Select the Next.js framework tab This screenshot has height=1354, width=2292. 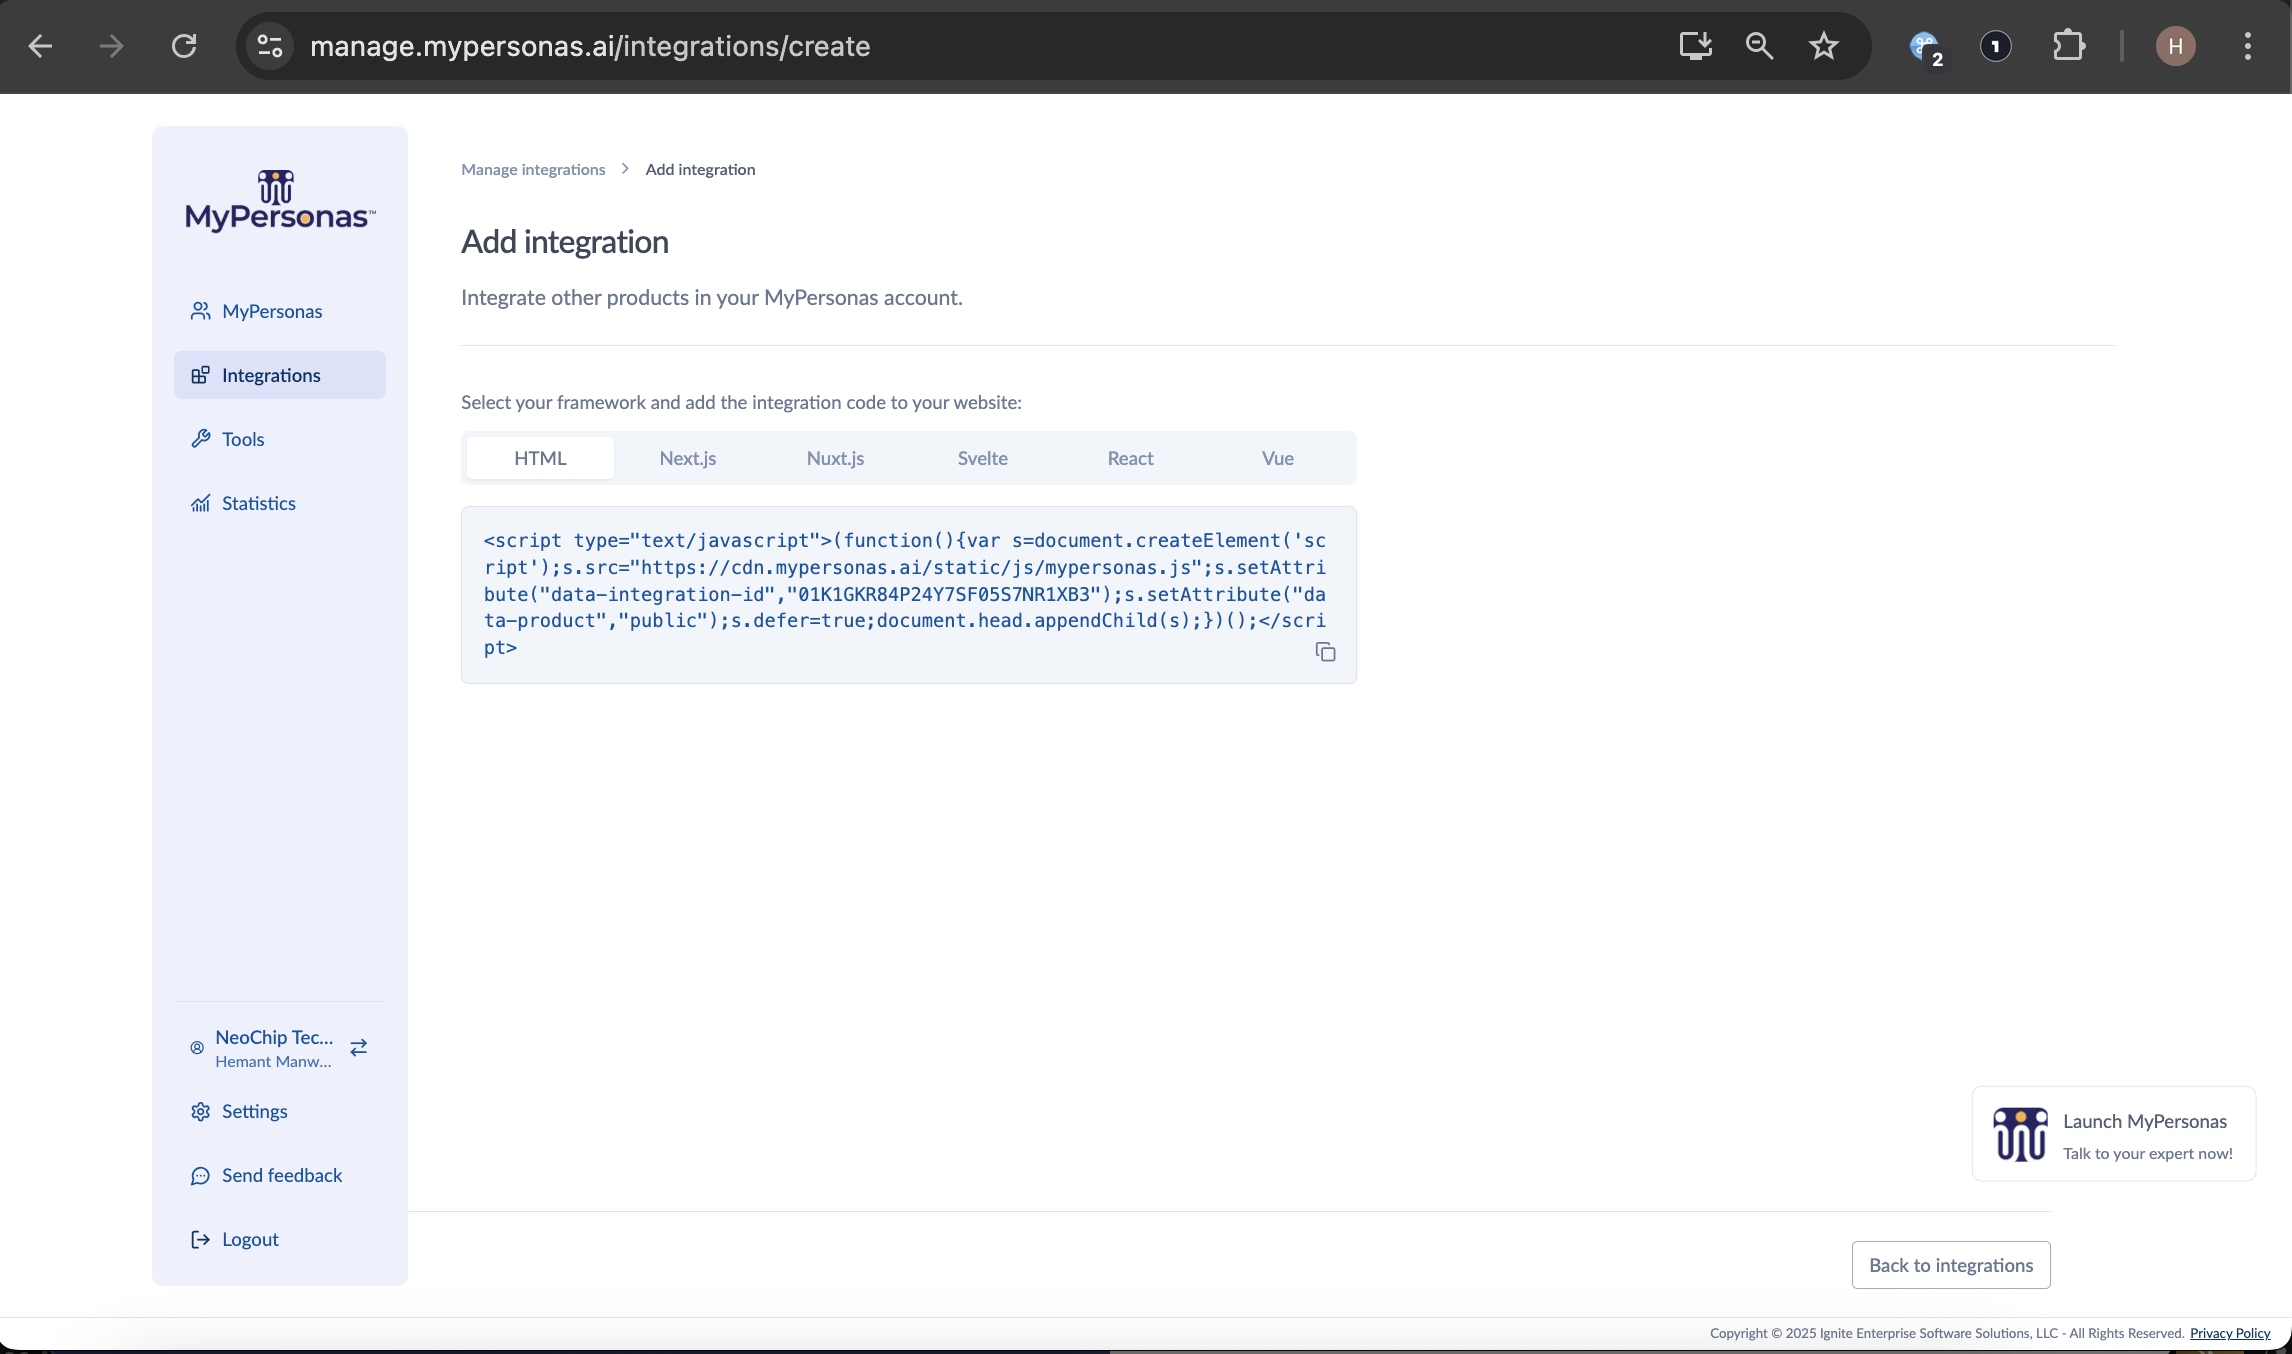688,458
